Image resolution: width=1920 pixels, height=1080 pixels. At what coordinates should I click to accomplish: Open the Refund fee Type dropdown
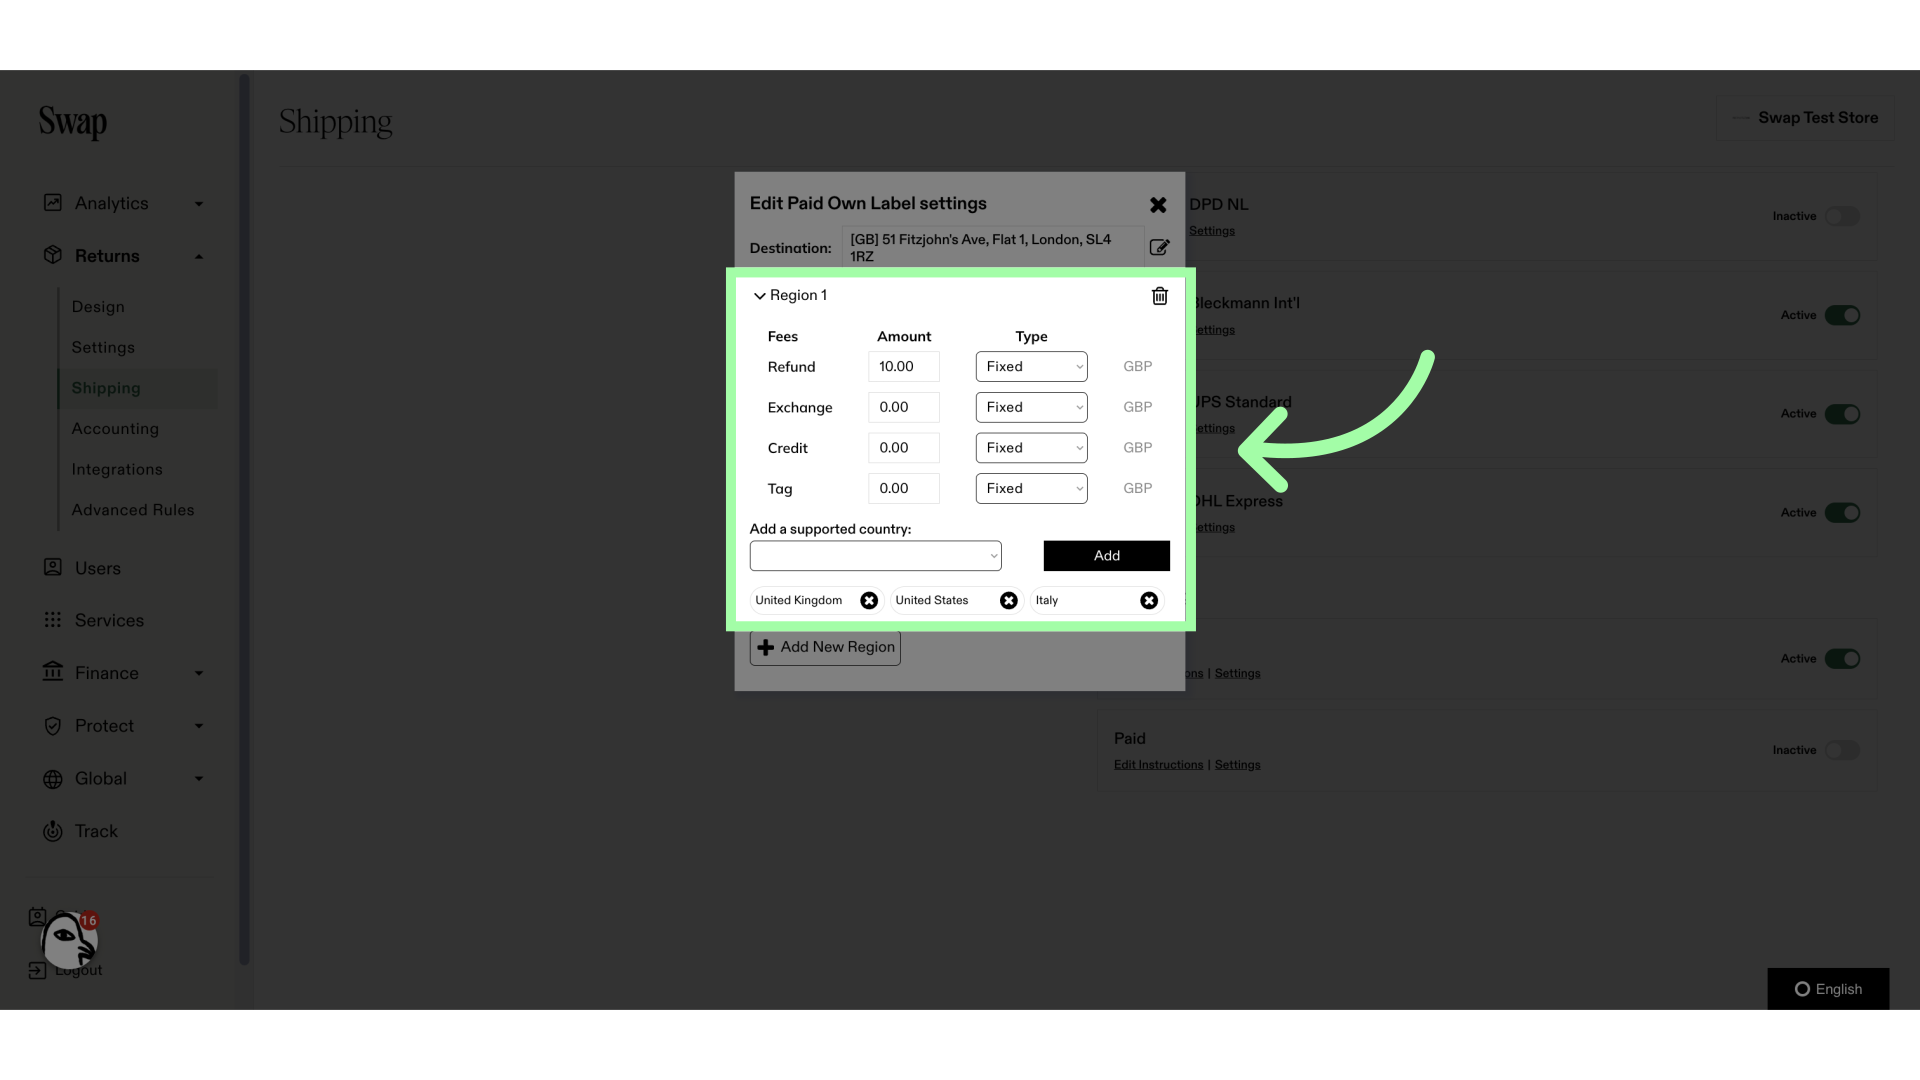pyautogui.click(x=1031, y=367)
